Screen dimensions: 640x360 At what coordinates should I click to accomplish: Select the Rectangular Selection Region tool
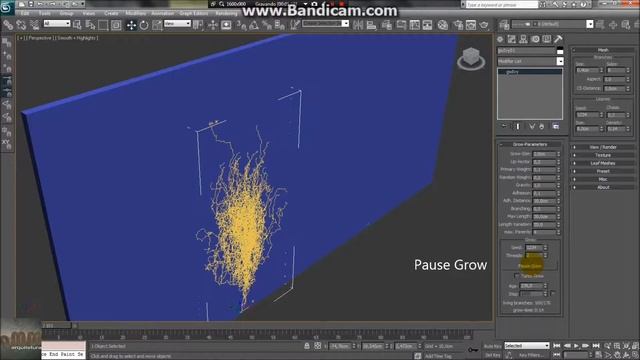pyautogui.click(x=103, y=25)
